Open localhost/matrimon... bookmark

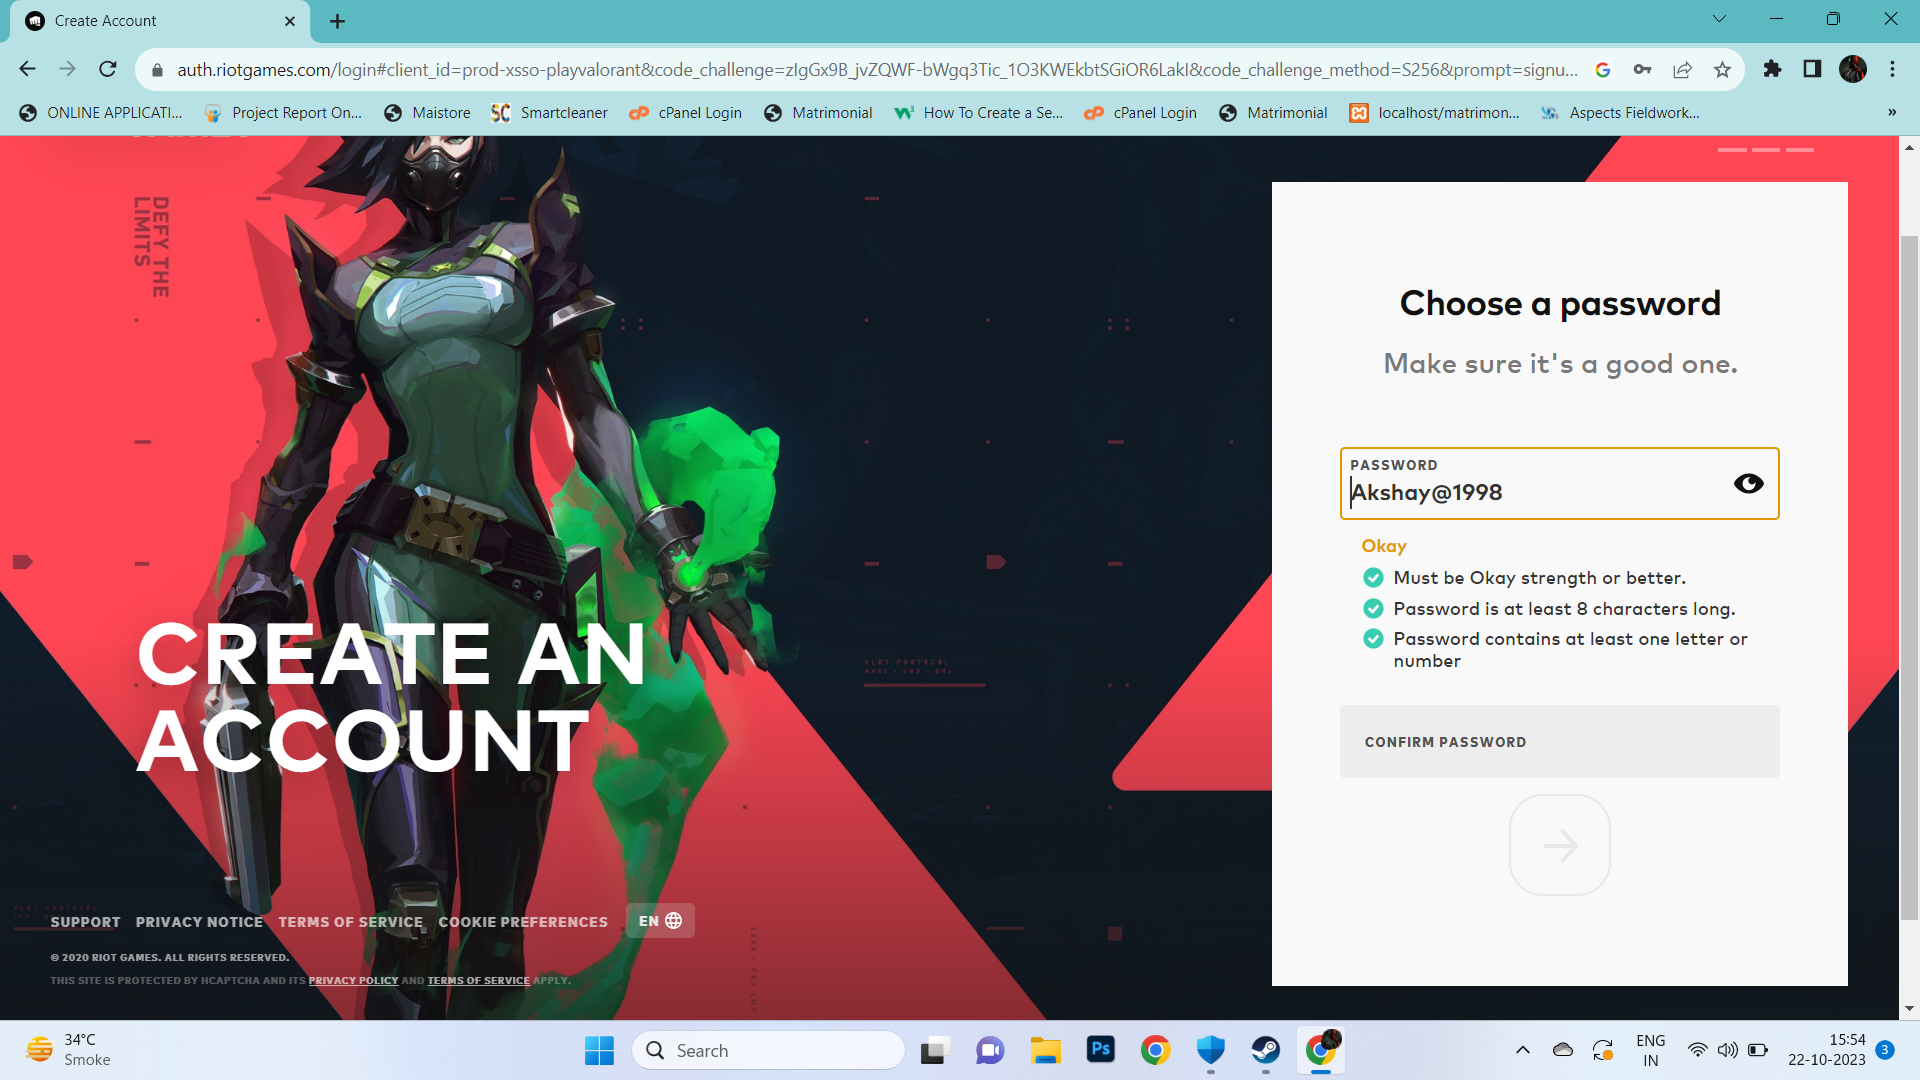point(1434,113)
